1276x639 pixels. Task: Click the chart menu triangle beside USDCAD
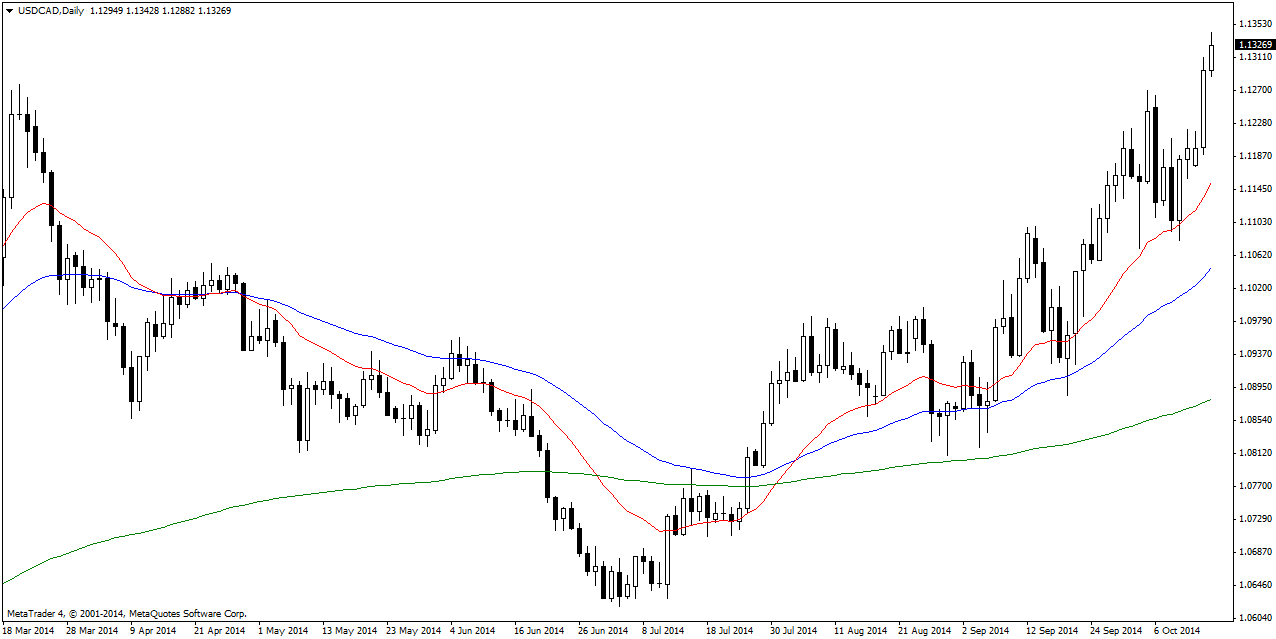(9, 11)
